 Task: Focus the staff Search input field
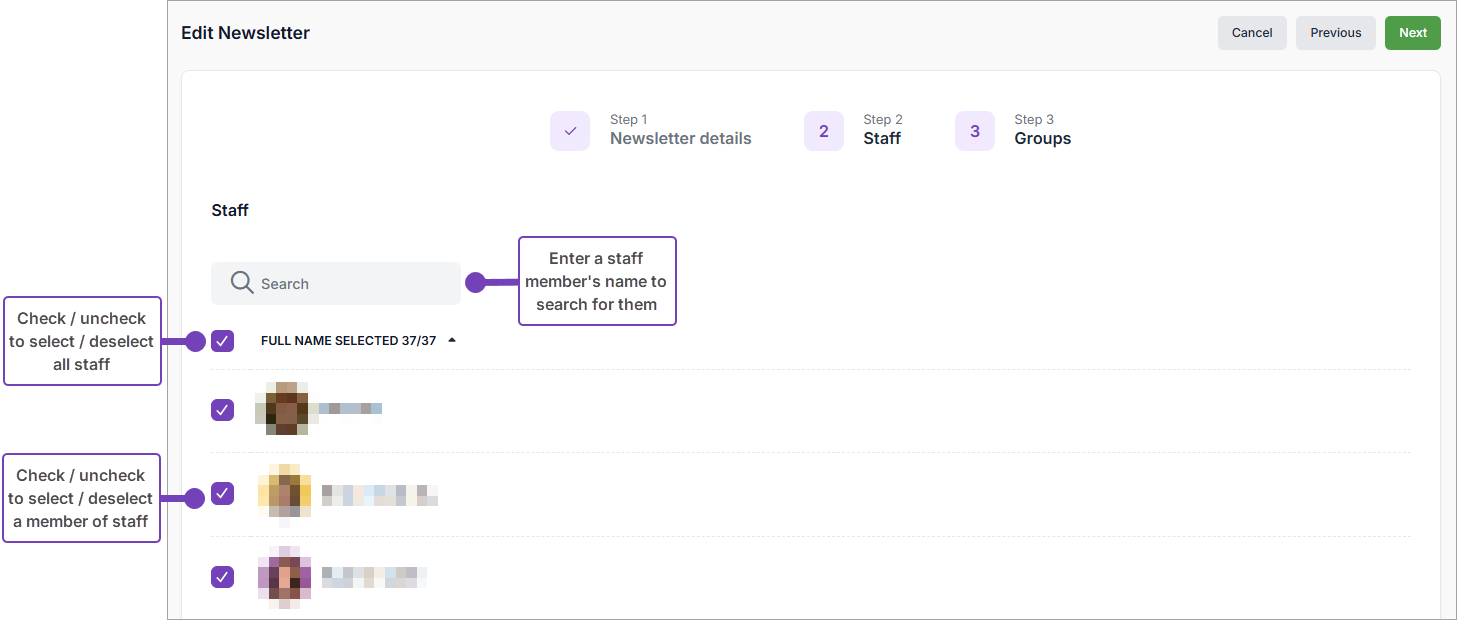point(350,284)
